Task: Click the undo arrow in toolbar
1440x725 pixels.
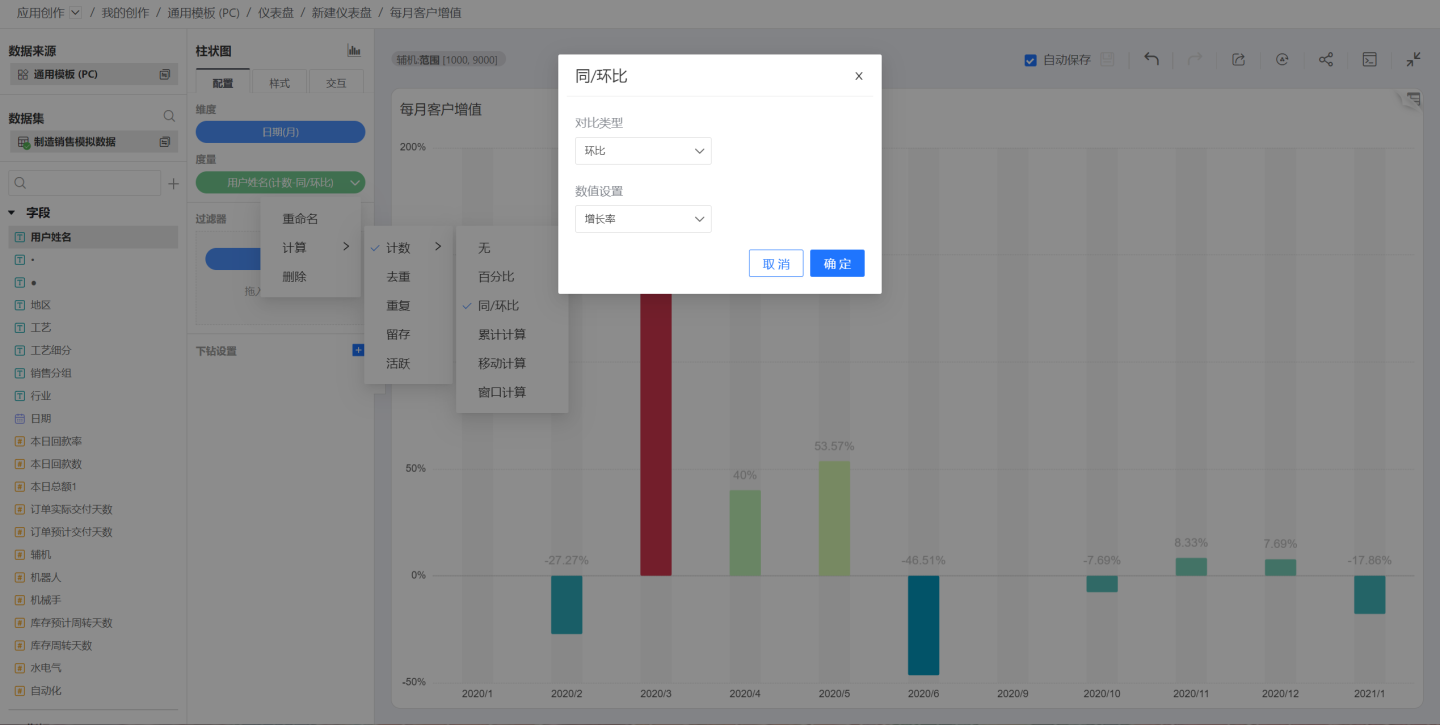Action: tap(1151, 60)
